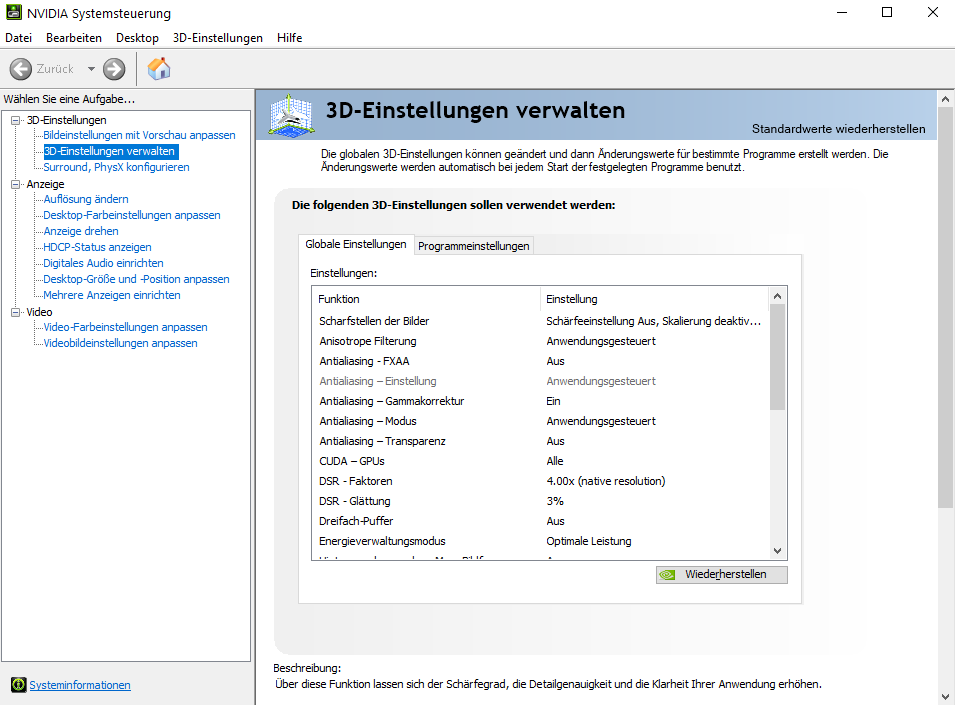The width and height of the screenshot is (955, 705).
Task: Open the Bearbeiten menu
Action: (x=74, y=38)
